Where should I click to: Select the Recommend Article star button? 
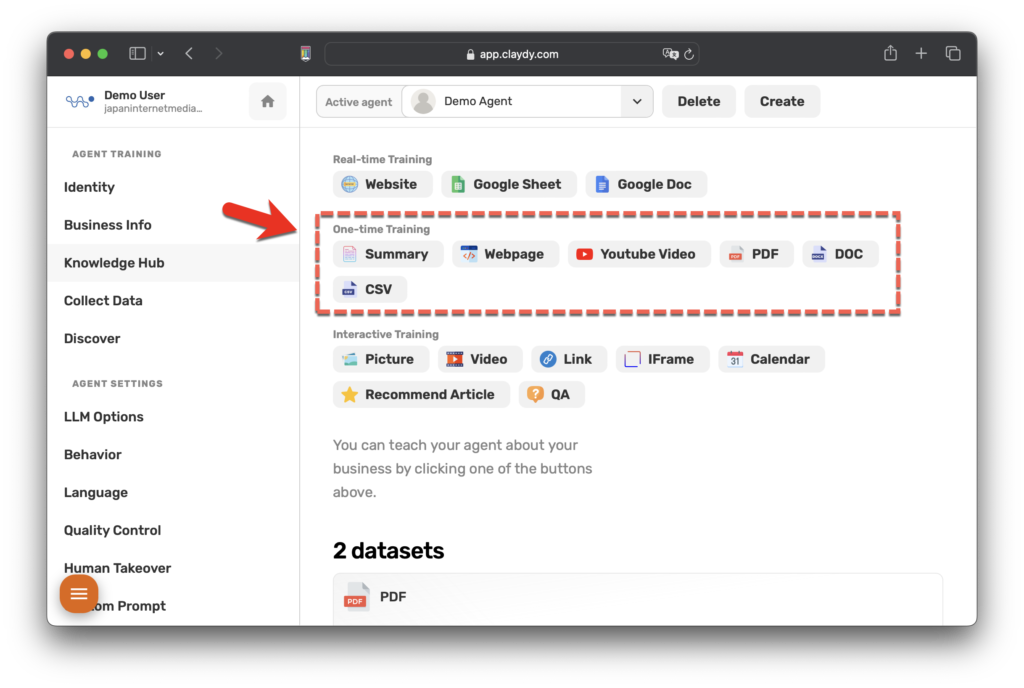coord(420,394)
